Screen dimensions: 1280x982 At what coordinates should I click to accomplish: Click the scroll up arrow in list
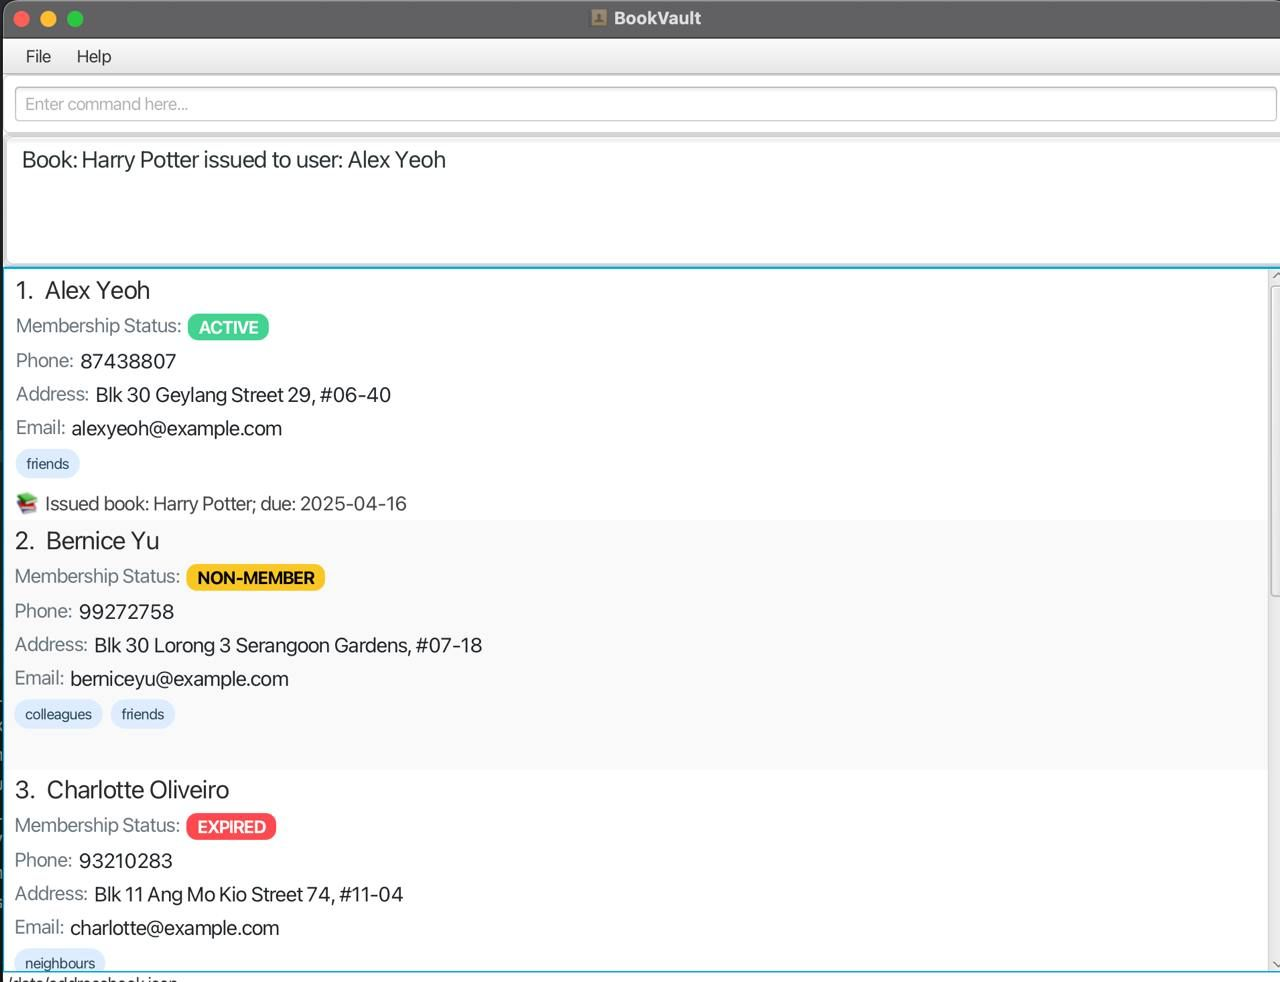point(1274,276)
